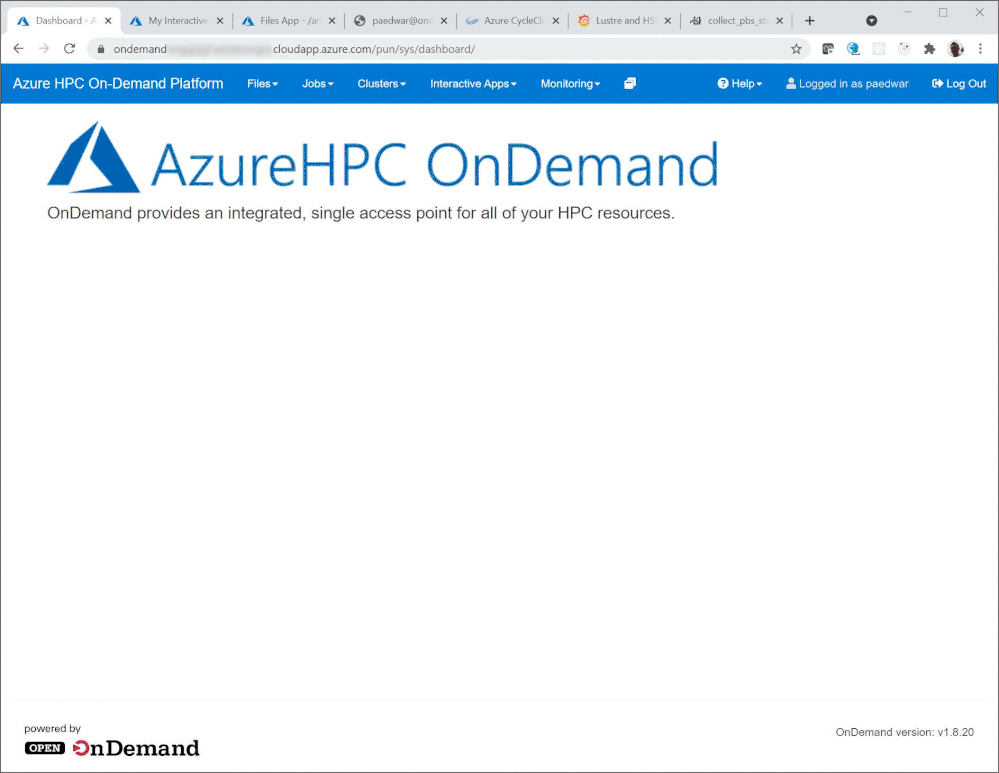Click the first extension icon beside the bookmark star
This screenshot has width=999, height=773.
pos(828,48)
